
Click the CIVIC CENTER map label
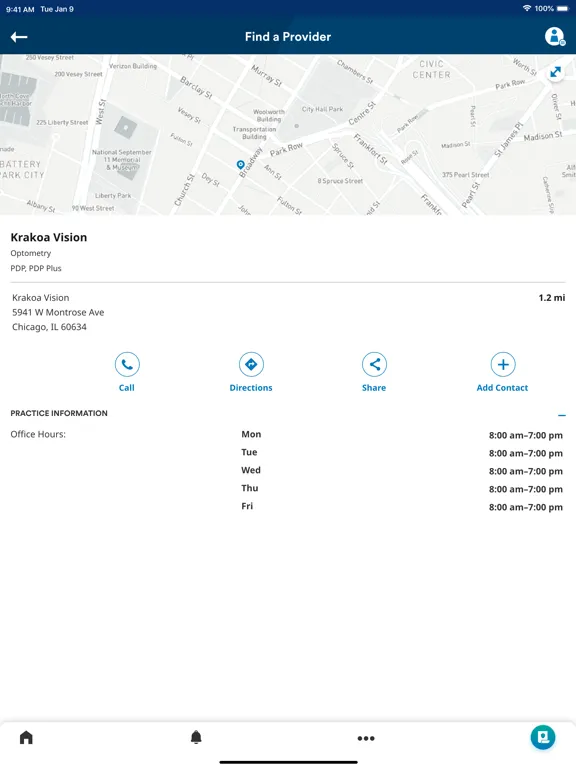(431, 69)
